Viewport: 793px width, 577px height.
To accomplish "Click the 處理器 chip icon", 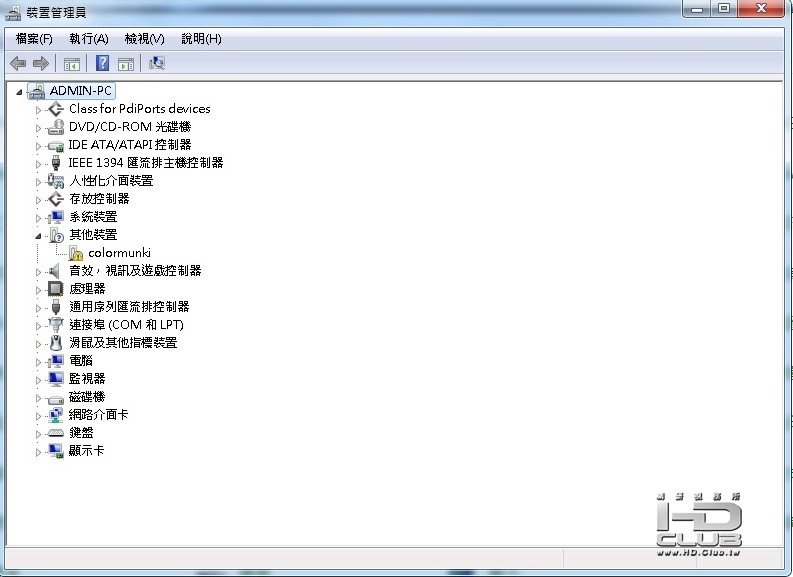I will coord(56,289).
